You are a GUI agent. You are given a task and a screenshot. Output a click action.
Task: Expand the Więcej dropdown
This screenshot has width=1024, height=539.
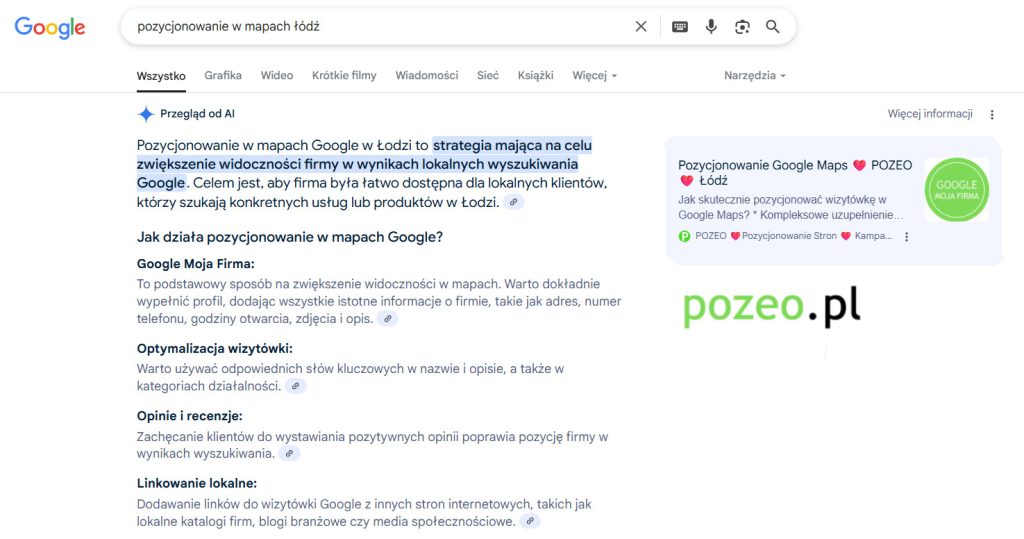pyautogui.click(x=594, y=75)
